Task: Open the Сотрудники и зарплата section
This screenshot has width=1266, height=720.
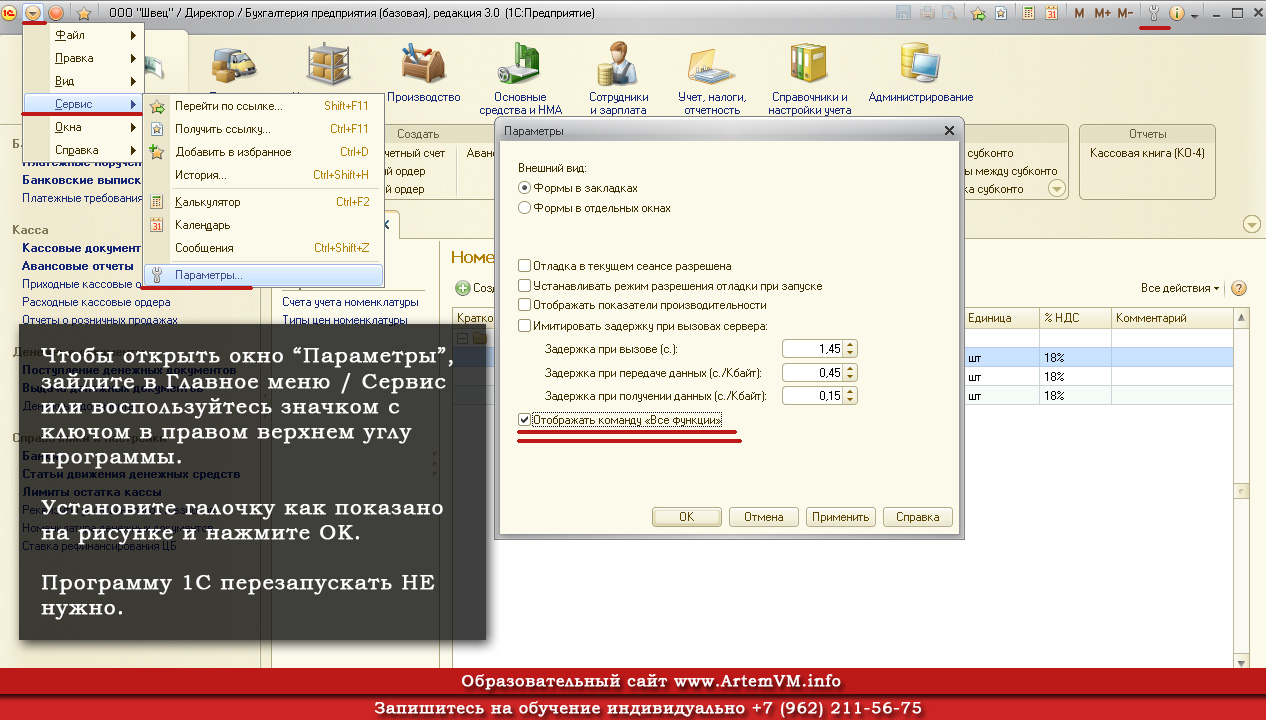Action: 619,79
